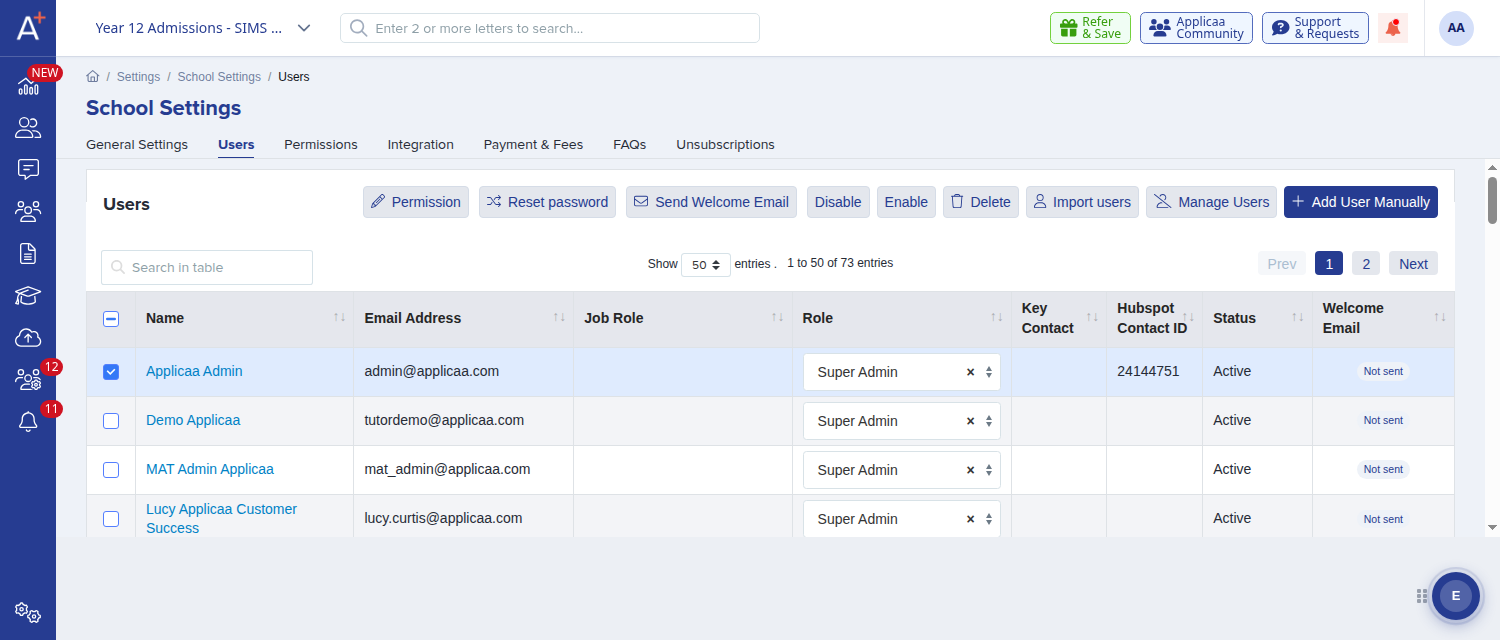The image size is (1500, 640).
Task: Open the dashboard chart icon marked NEW
Action: (x=28, y=86)
